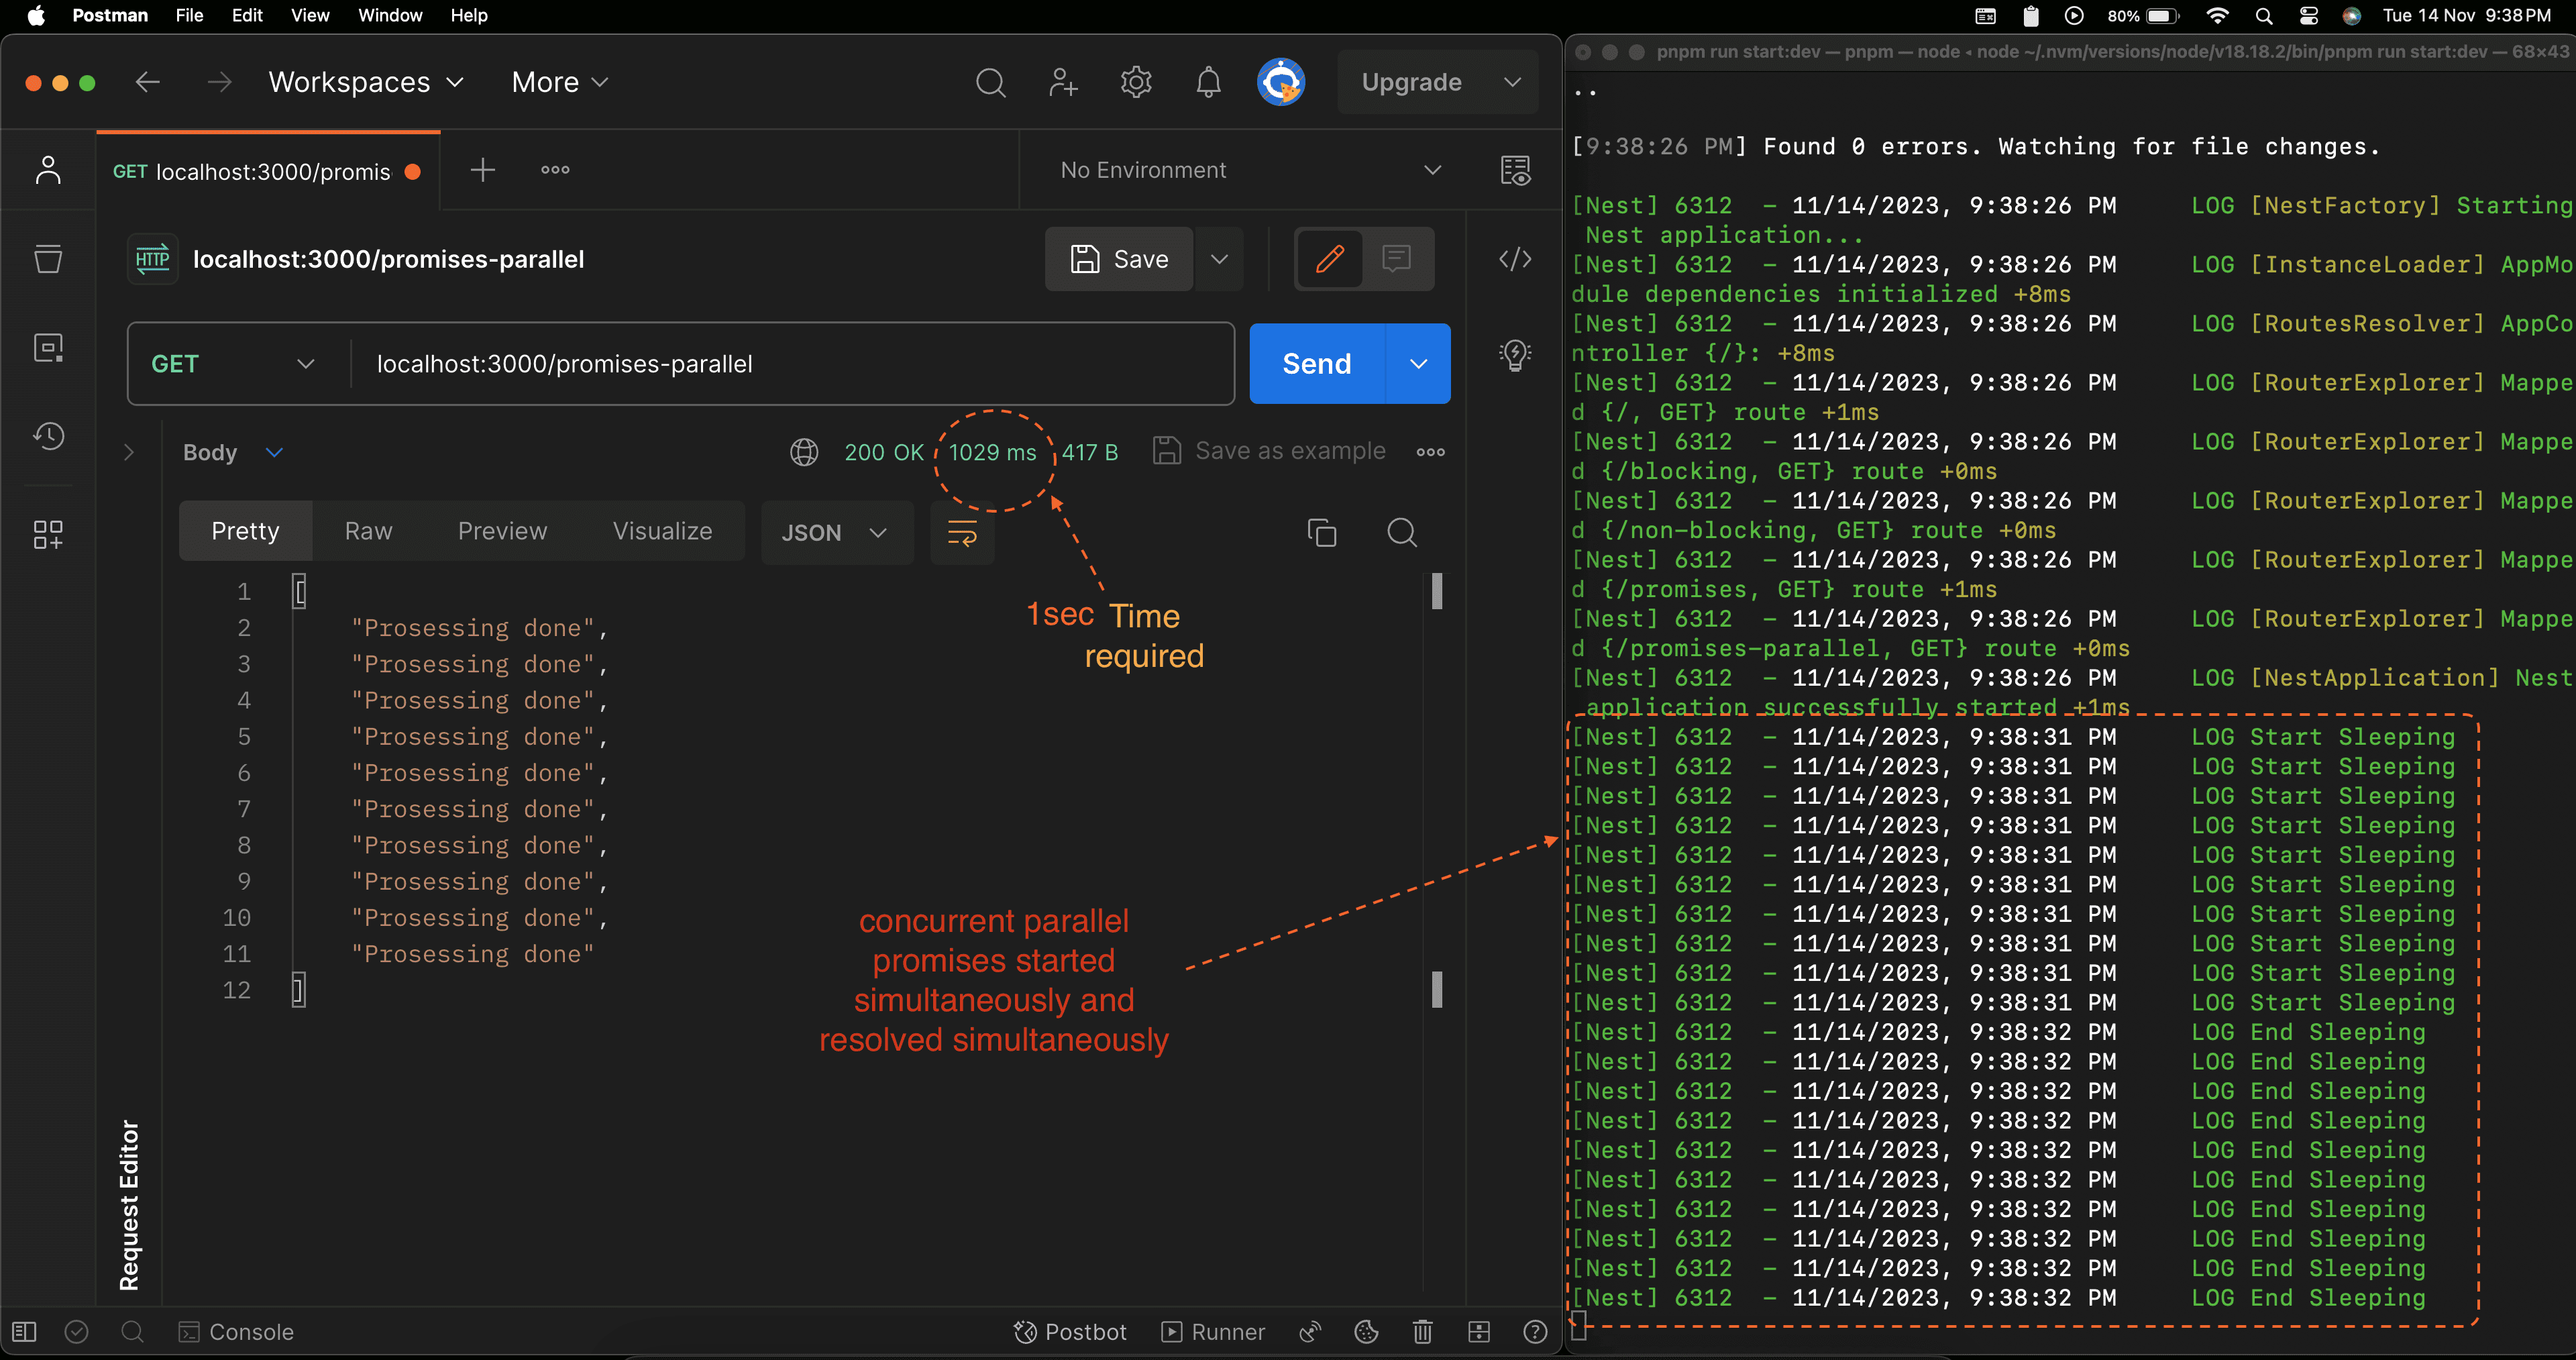
Task: Open the notifications bell
Action: click(x=1208, y=82)
